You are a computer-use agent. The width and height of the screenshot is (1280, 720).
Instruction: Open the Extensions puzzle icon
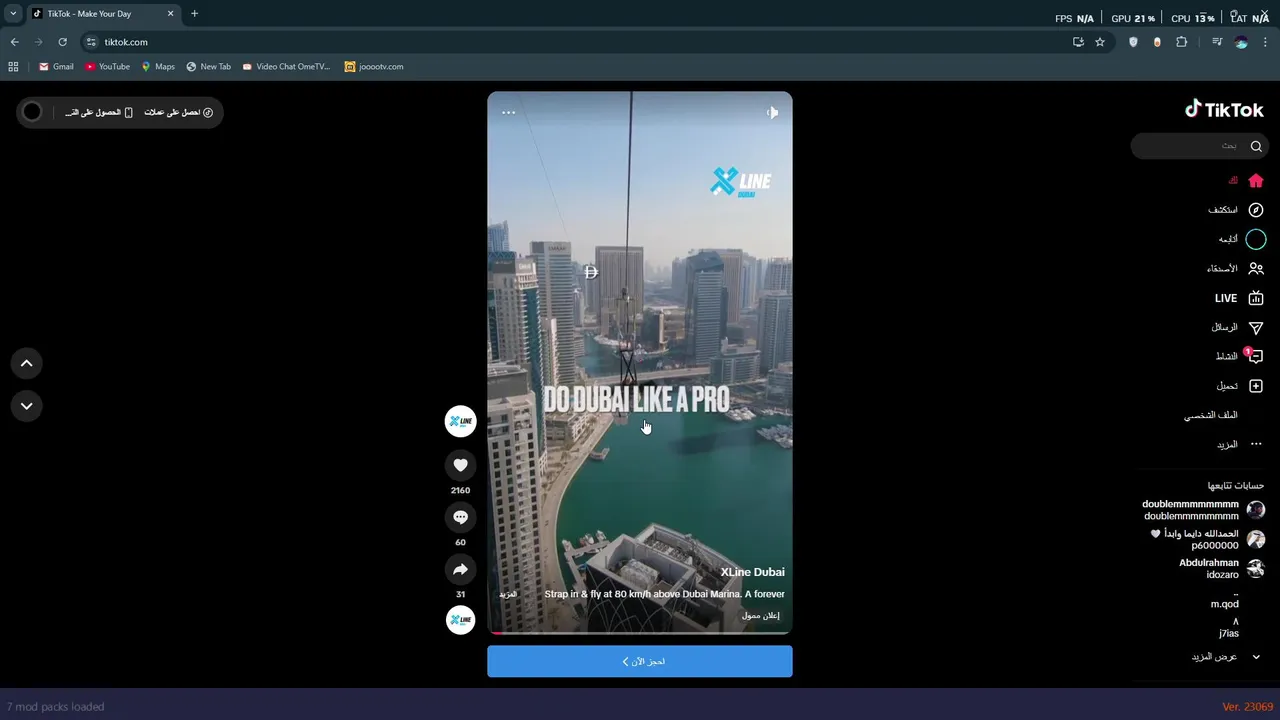(1182, 42)
